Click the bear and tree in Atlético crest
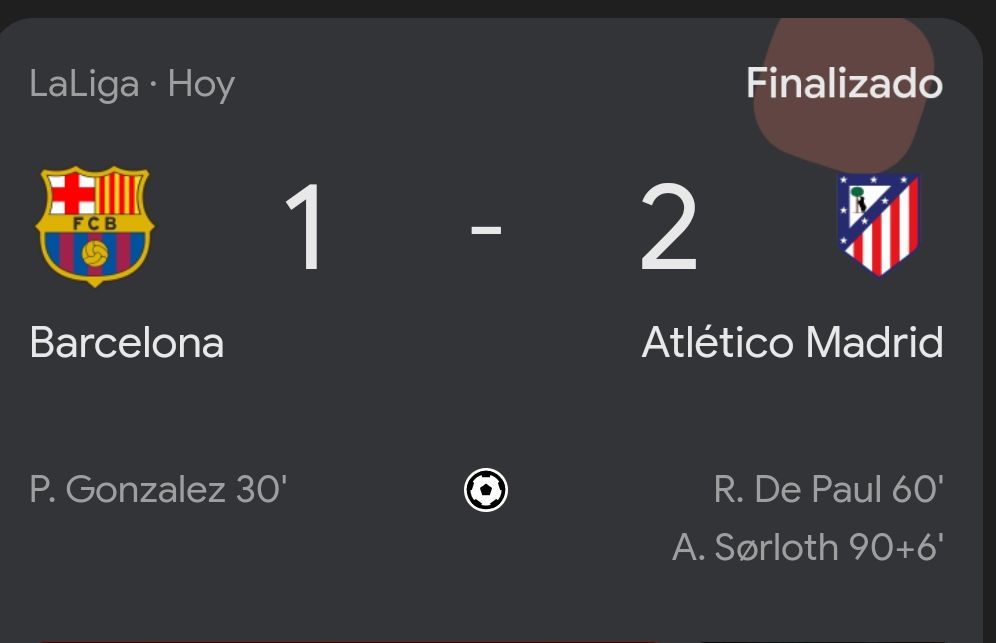 tap(859, 200)
